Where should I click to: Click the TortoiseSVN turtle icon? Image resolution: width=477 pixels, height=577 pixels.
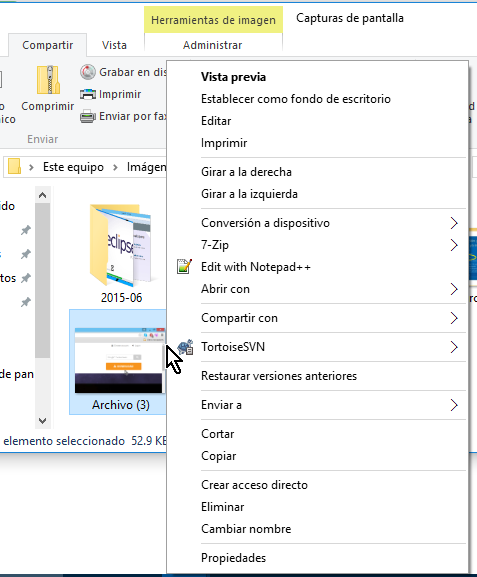point(185,347)
